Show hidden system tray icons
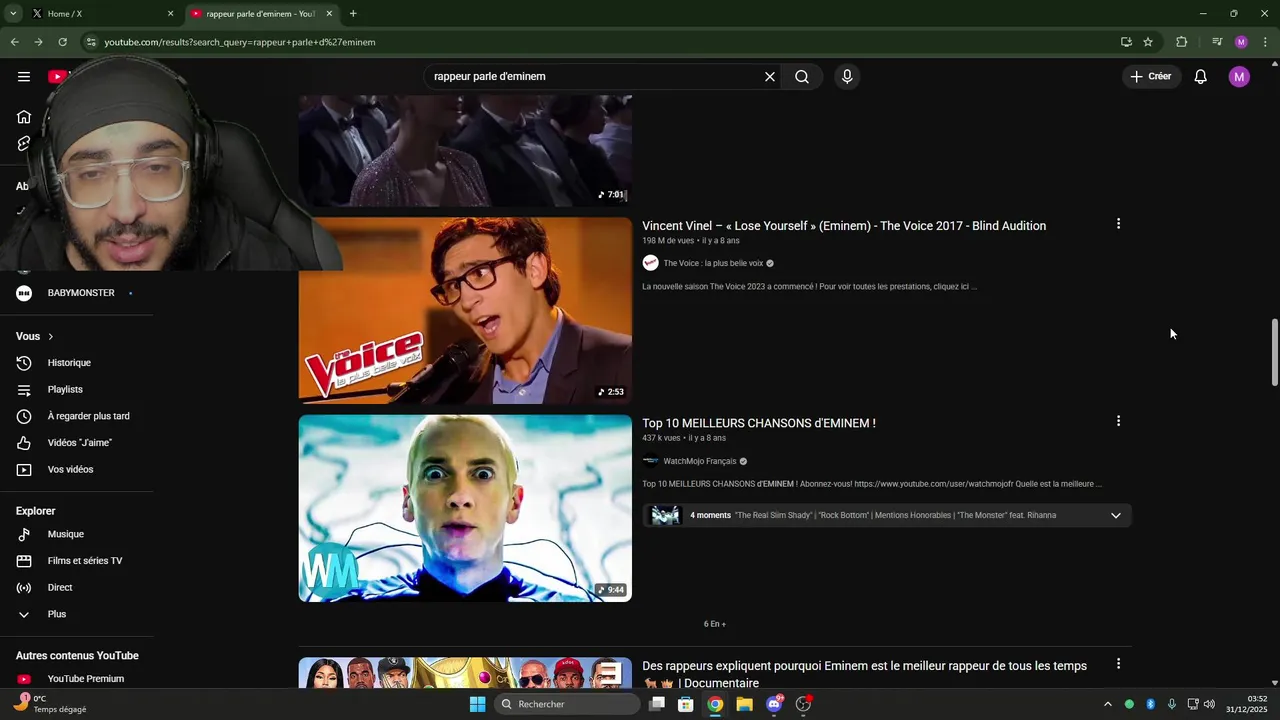This screenshot has height=720, width=1280. click(1107, 704)
